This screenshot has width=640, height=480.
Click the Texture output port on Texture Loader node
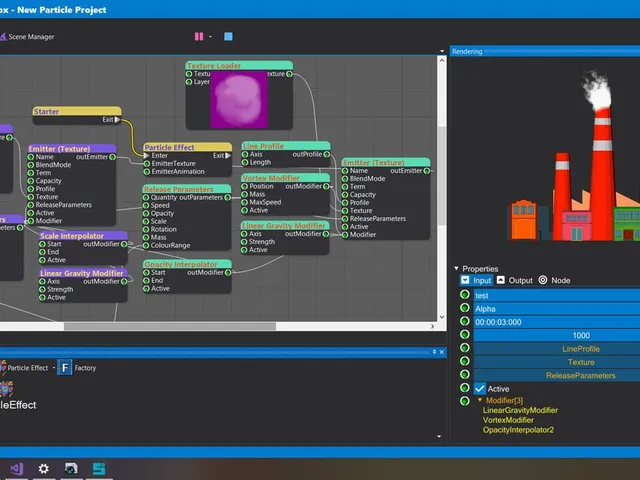pyautogui.click(x=289, y=74)
